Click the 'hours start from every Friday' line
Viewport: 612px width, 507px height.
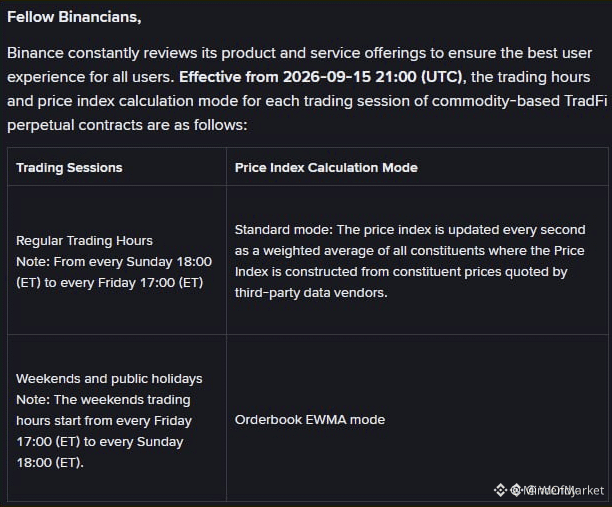104,421
